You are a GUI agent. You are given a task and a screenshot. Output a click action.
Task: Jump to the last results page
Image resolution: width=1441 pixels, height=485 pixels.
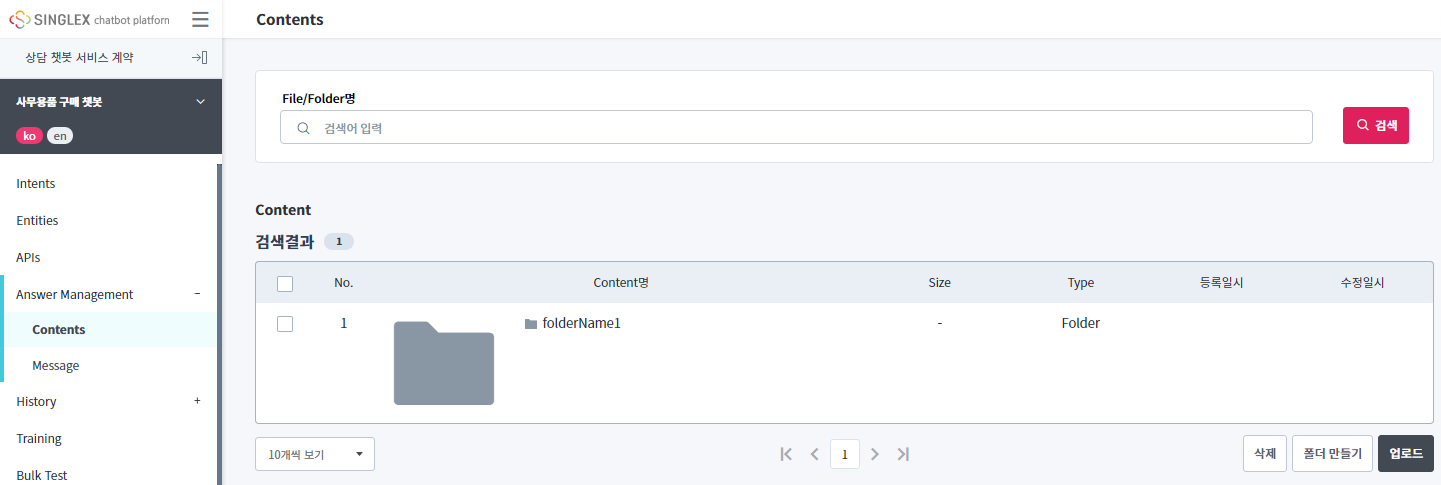click(903, 454)
